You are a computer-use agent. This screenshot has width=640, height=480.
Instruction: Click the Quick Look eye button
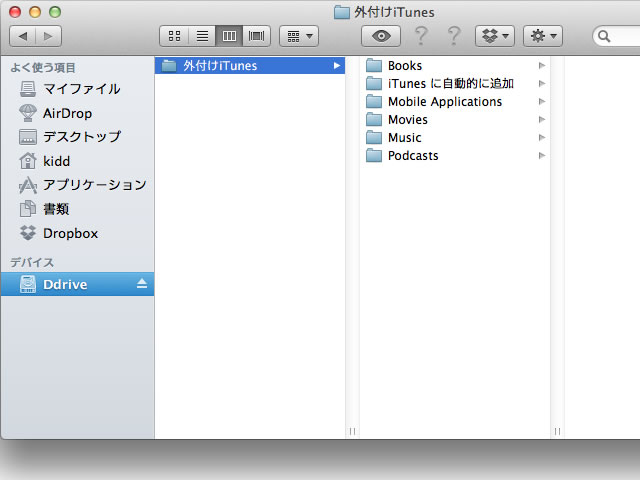[381, 36]
